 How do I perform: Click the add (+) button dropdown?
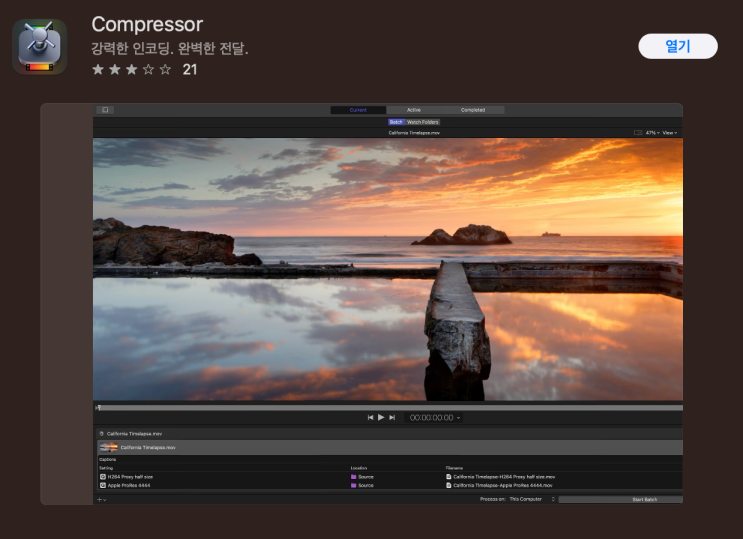[101, 499]
